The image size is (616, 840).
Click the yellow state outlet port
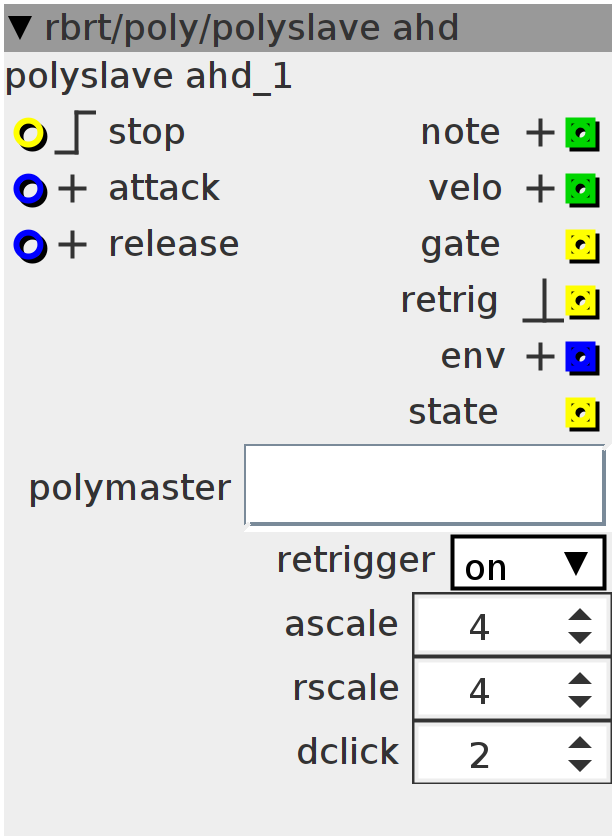point(582,414)
